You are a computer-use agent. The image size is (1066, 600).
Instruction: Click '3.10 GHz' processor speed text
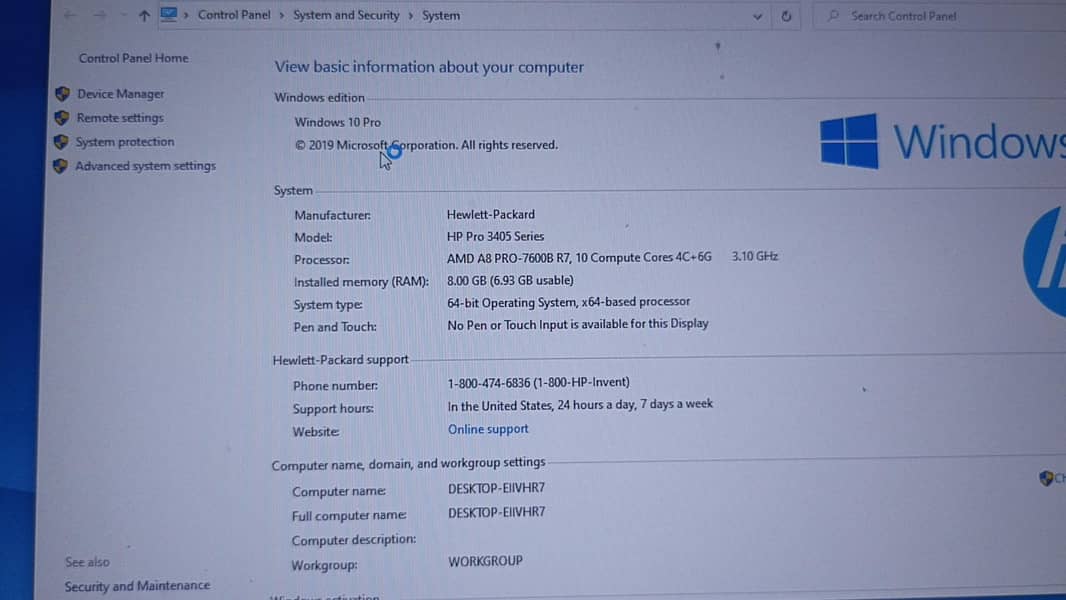point(755,256)
